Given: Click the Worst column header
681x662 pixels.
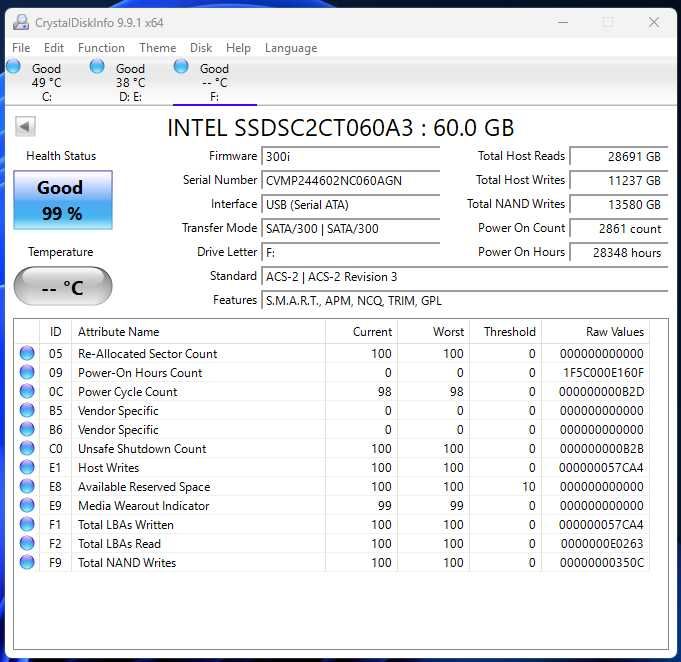Looking at the screenshot, I should (x=433, y=332).
